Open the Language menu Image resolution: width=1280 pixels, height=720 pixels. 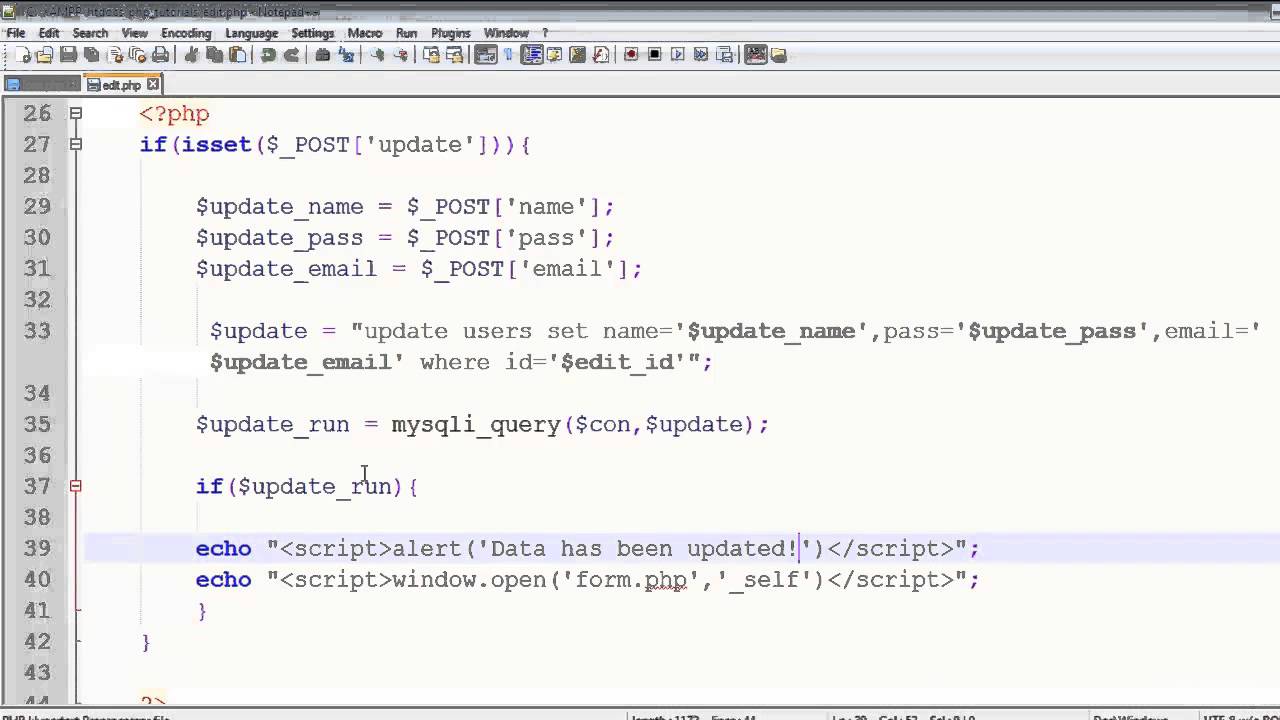[251, 33]
